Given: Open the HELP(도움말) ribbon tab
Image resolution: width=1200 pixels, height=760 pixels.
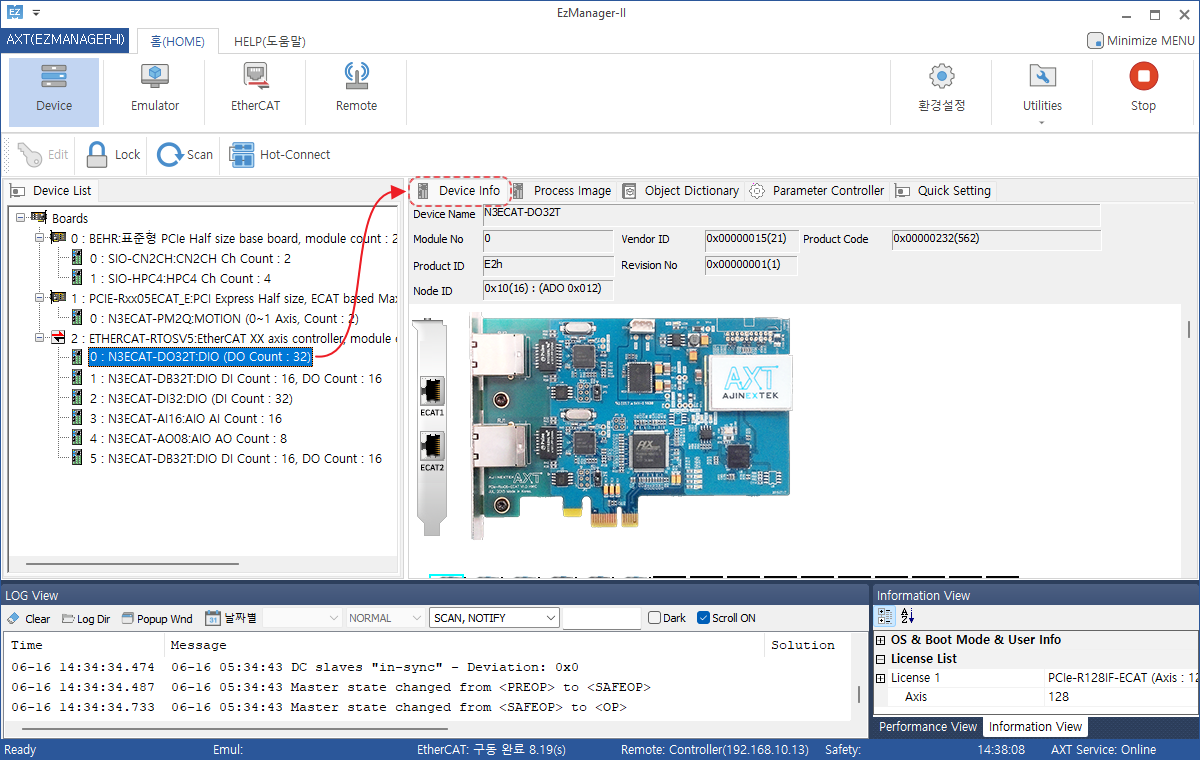Looking at the screenshot, I should point(270,41).
